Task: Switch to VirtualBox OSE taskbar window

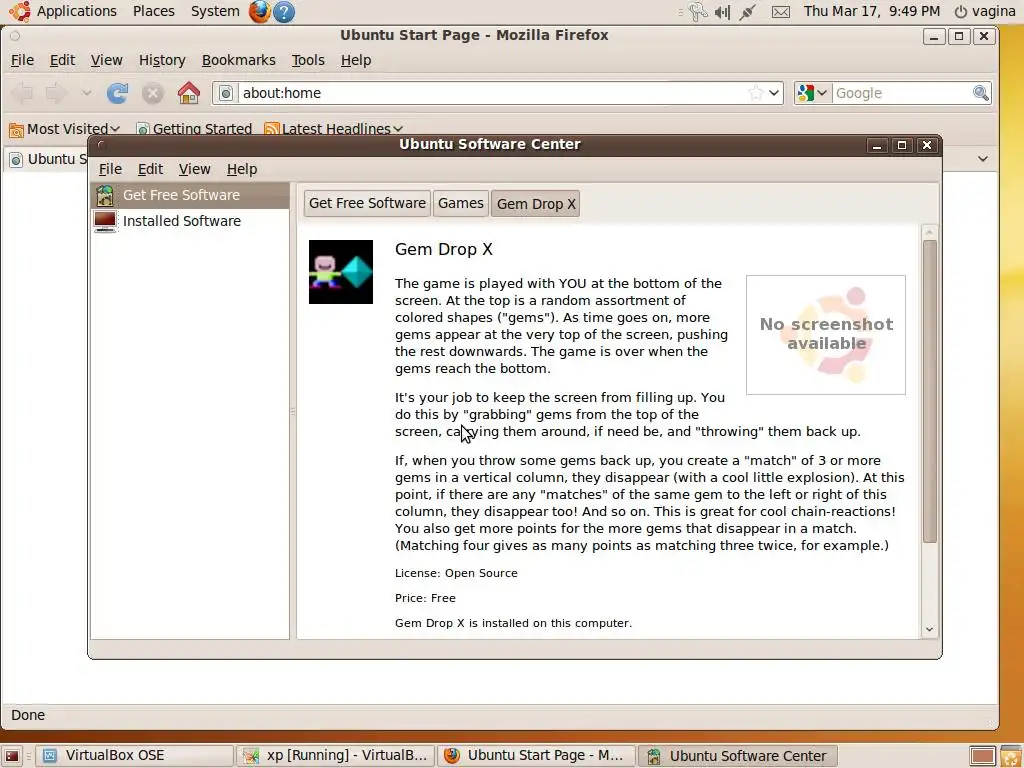Action: click(134, 756)
